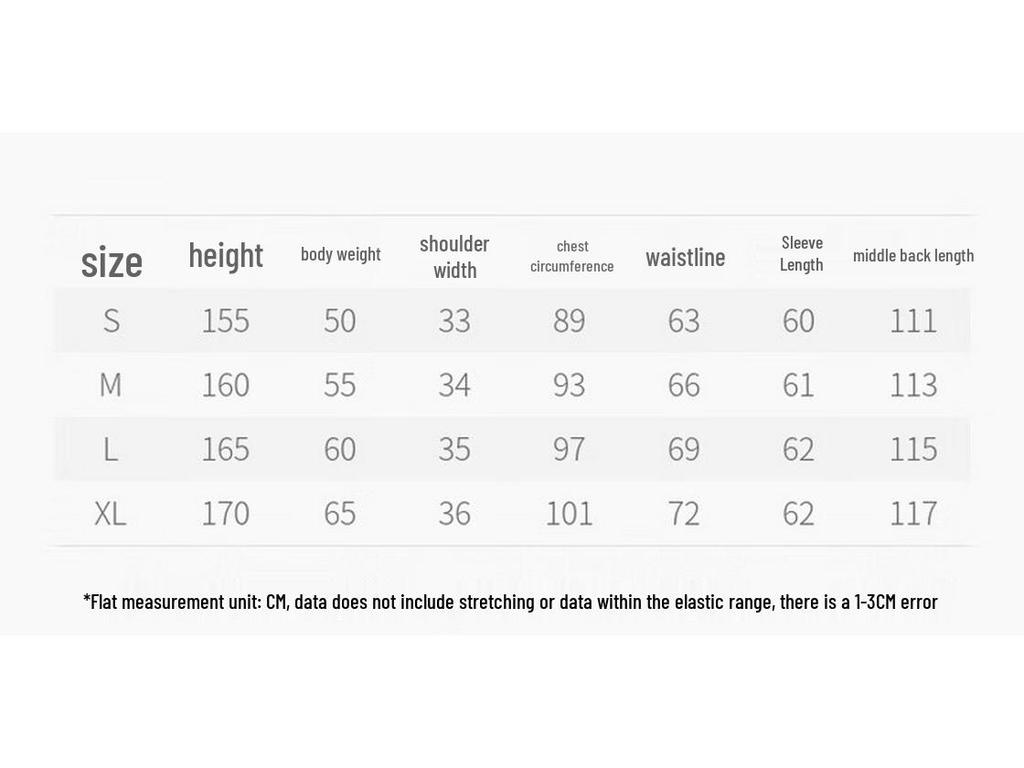Select the L size row label
Image resolution: width=1024 pixels, height=768 pixels.
tap(111, 449)
